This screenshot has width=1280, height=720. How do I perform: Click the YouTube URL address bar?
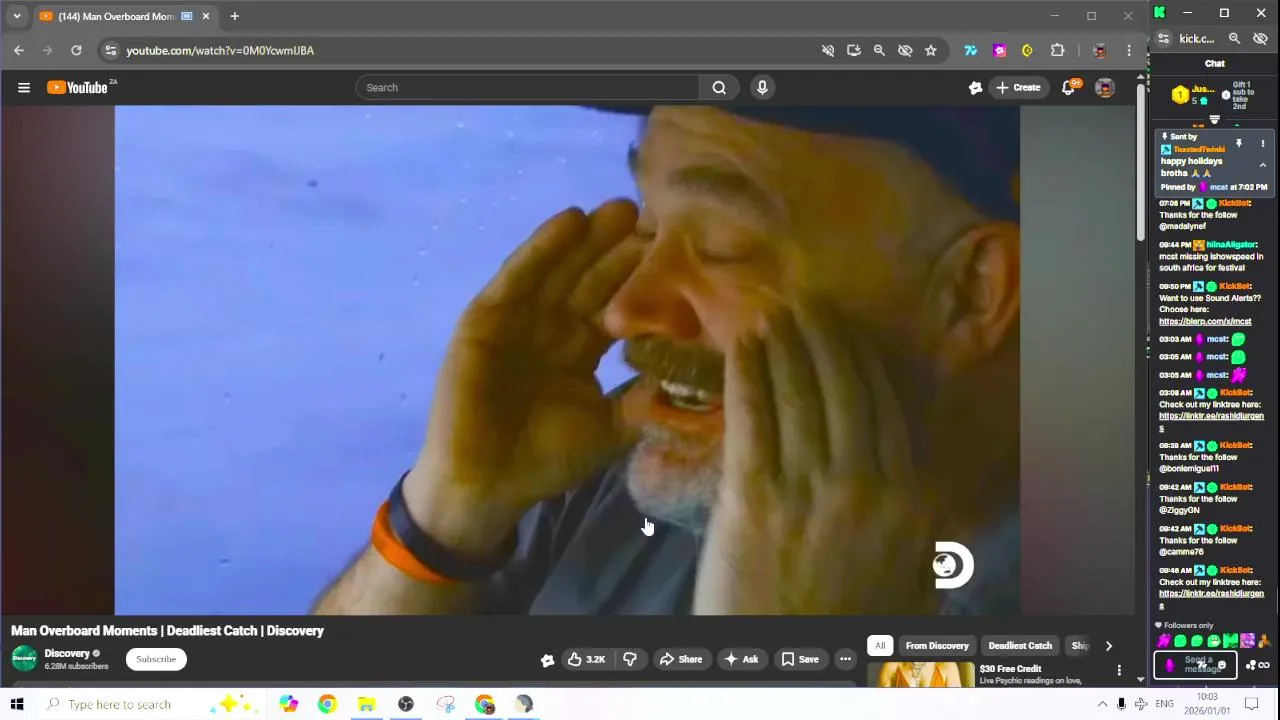tap(460, 50)
